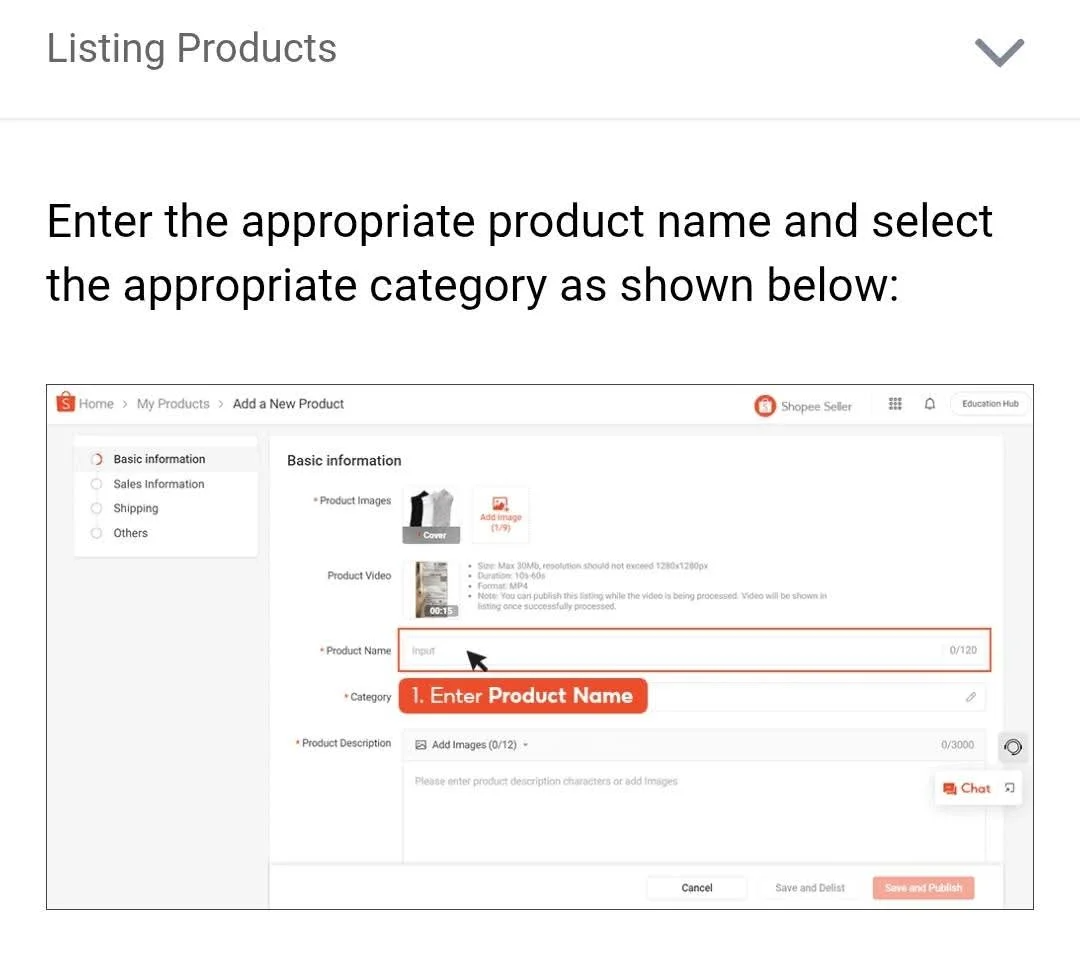The width and height of the screenshot is (1080, 973).
Task: Open the notifications bell icon
Action: (x=930, y=404)
